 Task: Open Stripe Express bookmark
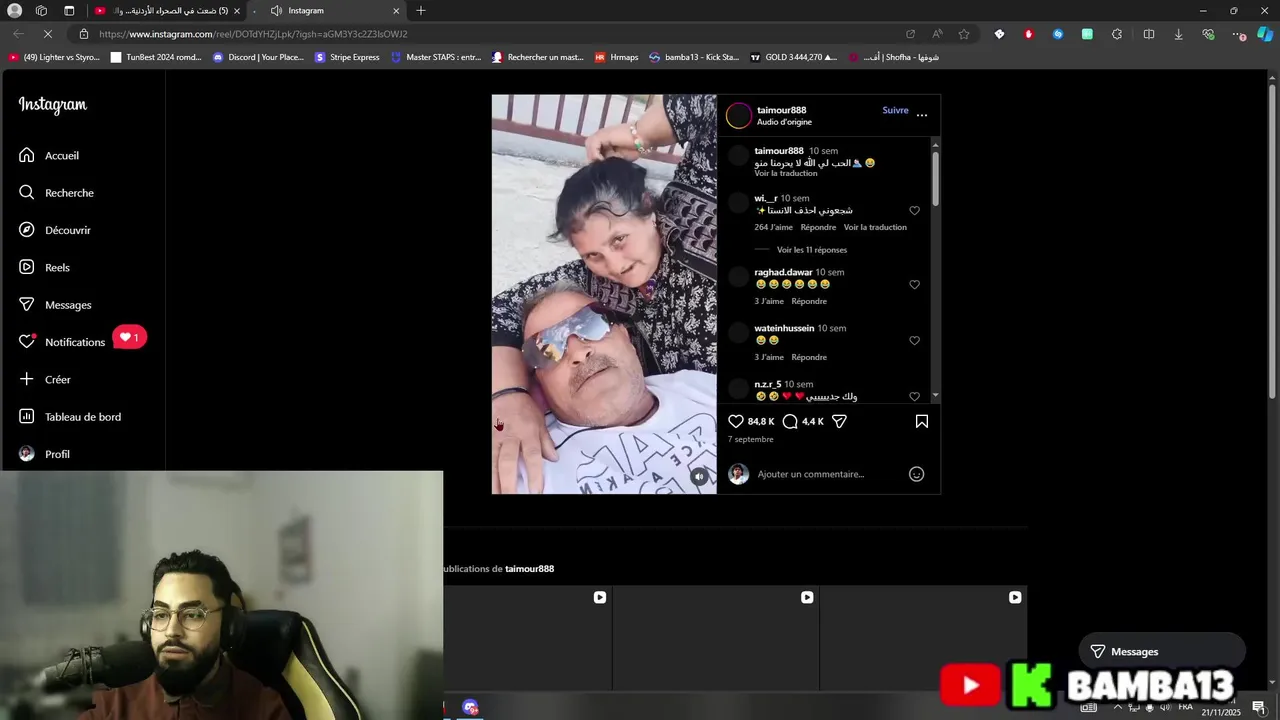347,58
